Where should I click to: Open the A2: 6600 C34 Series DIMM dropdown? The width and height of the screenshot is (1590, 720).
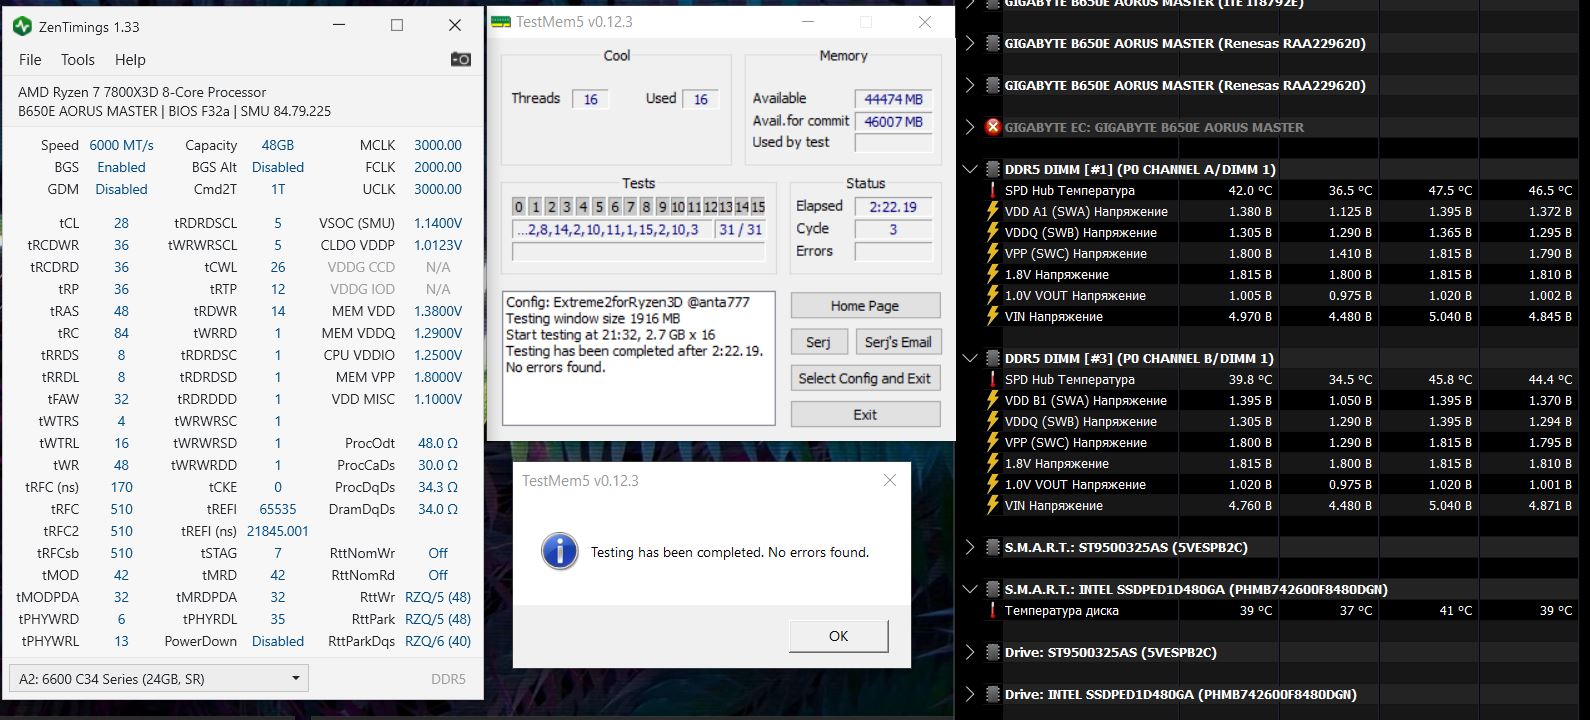point(159,678)
